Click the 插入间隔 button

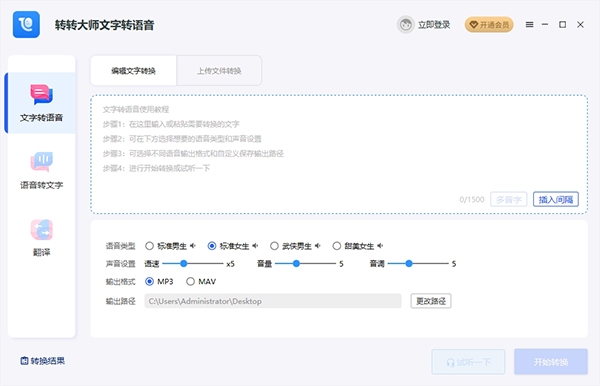(x=556, y=199)
